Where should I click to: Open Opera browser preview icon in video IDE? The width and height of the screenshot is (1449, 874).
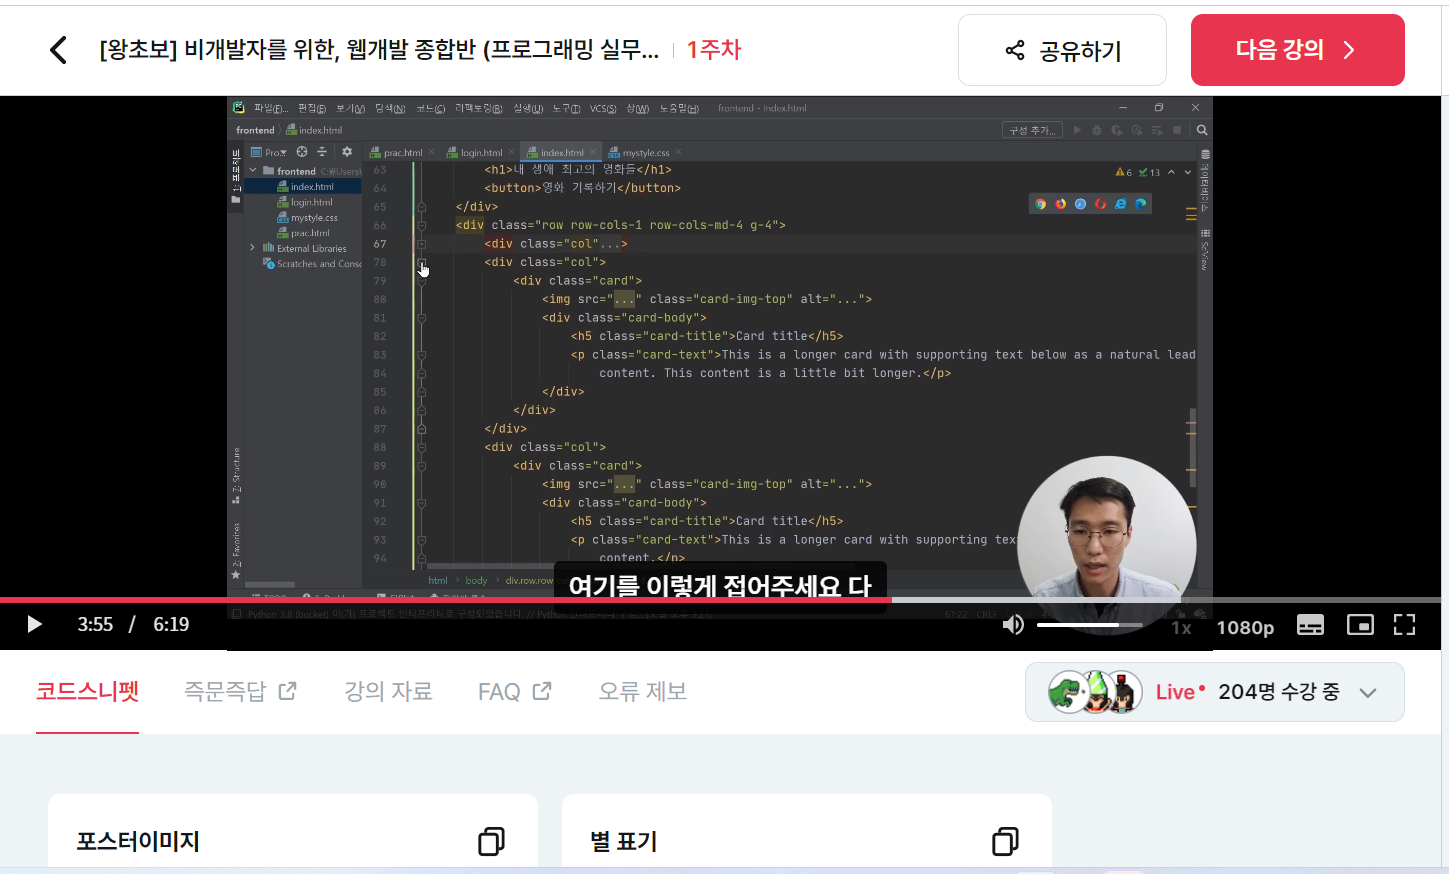tap(1100, 204)
